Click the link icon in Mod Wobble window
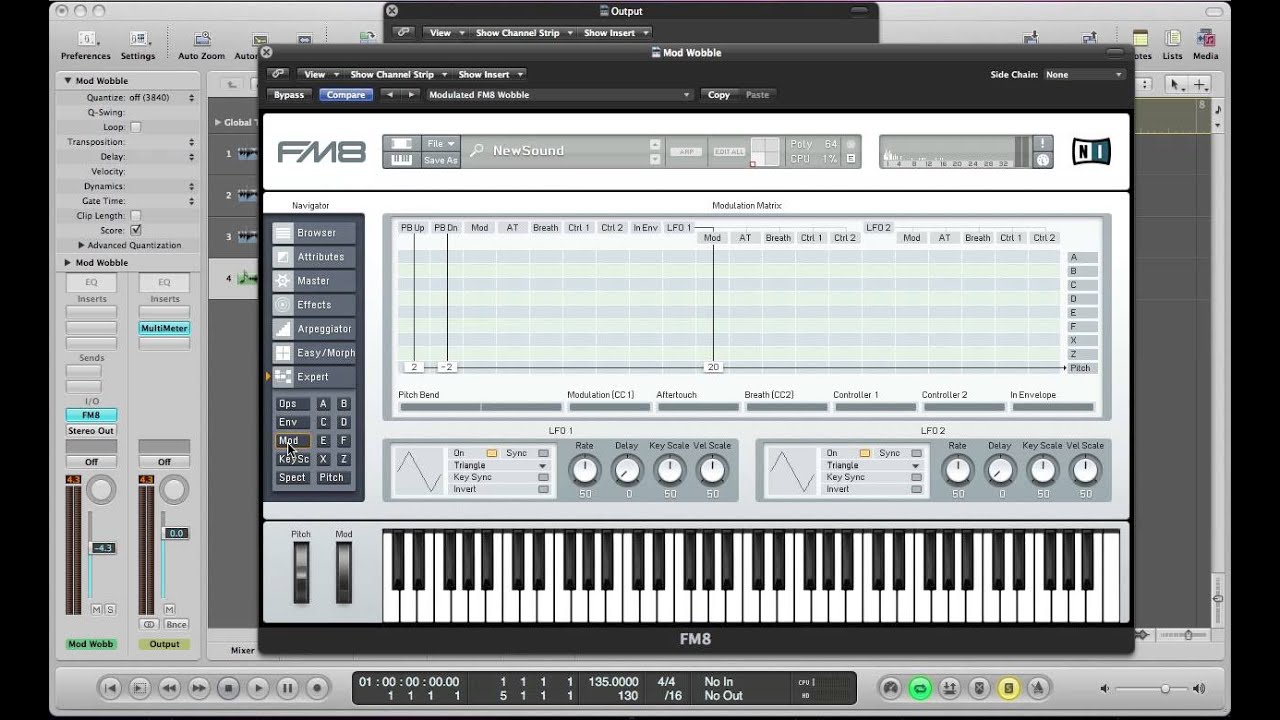1280x720 pixels. point(278,74)
